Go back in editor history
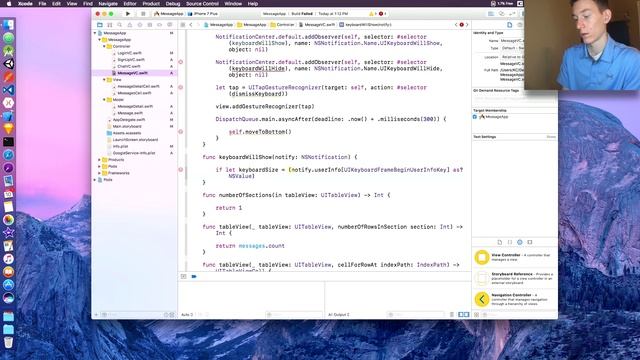640x360 pixels. (191, 25)
